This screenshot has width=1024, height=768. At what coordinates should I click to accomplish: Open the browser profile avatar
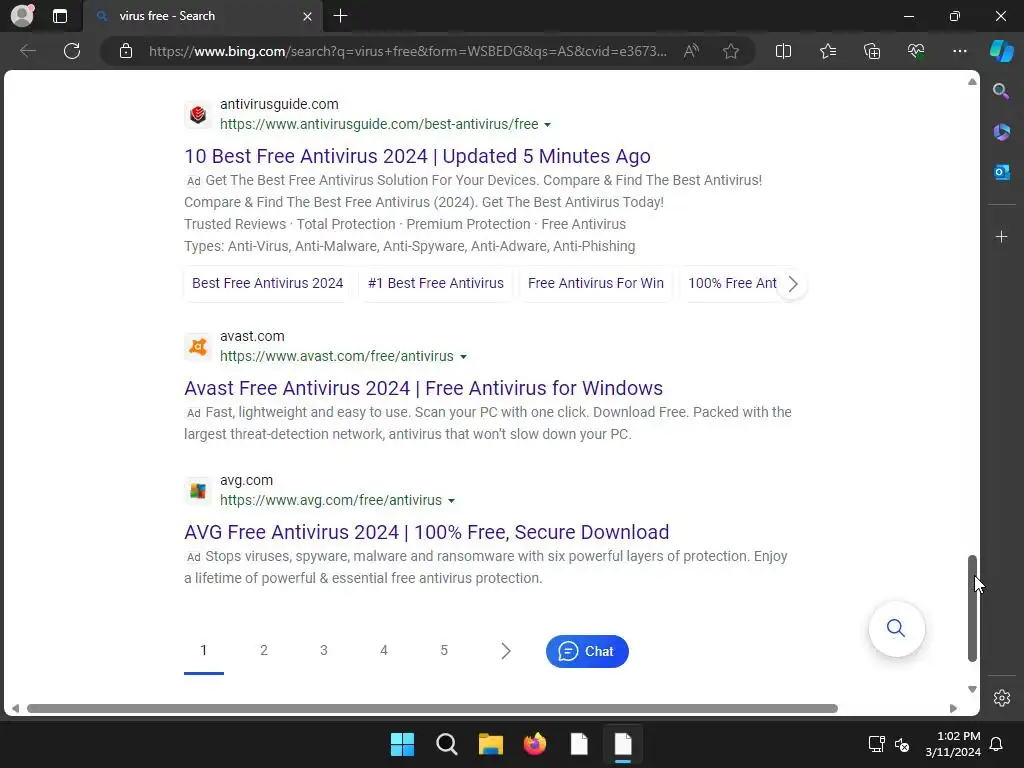(x=22, y=16)
